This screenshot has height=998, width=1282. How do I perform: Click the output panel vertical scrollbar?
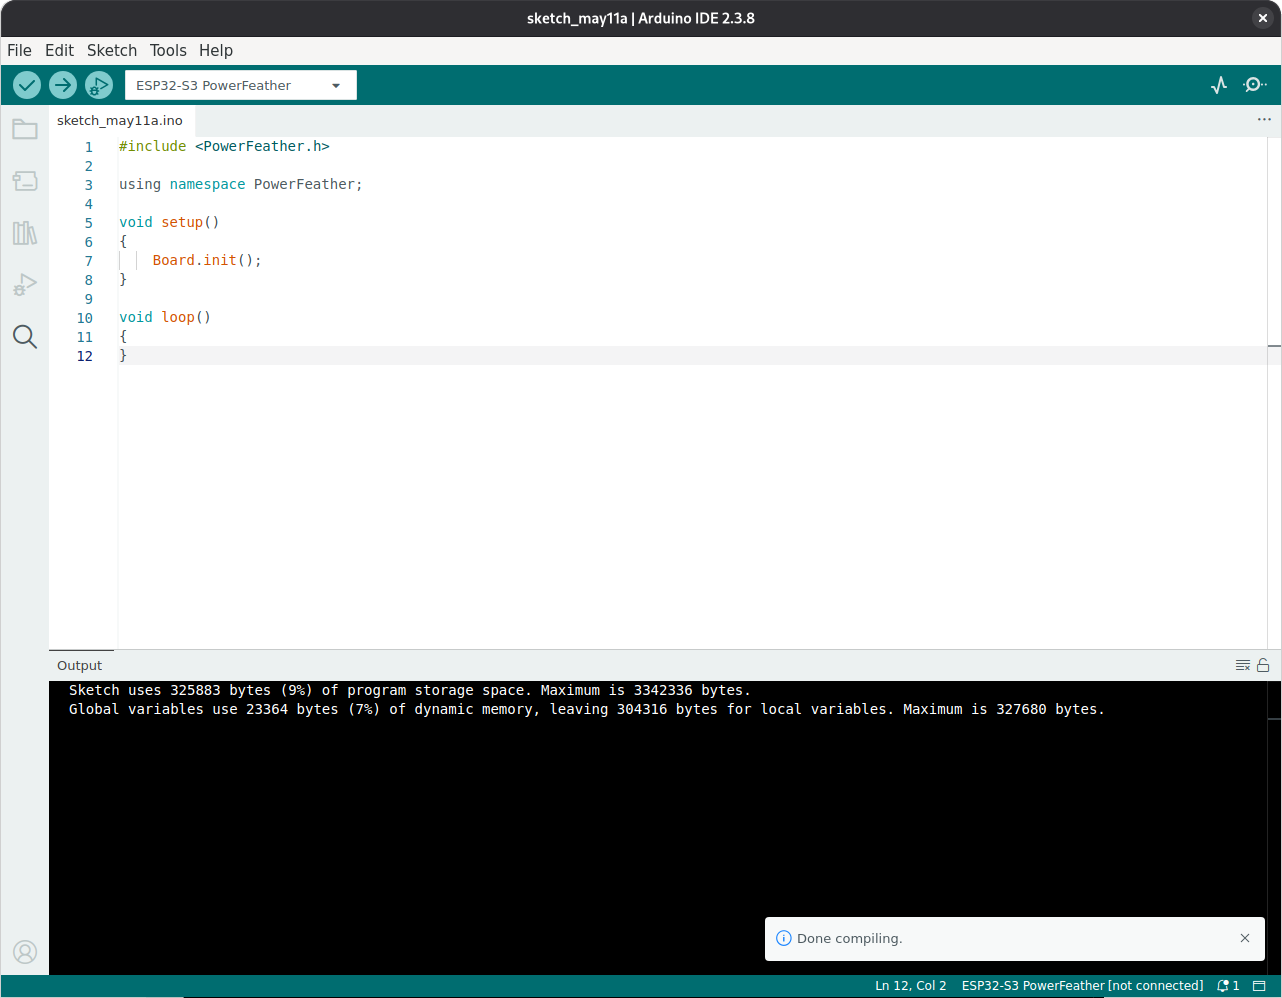coord(1274,828)
